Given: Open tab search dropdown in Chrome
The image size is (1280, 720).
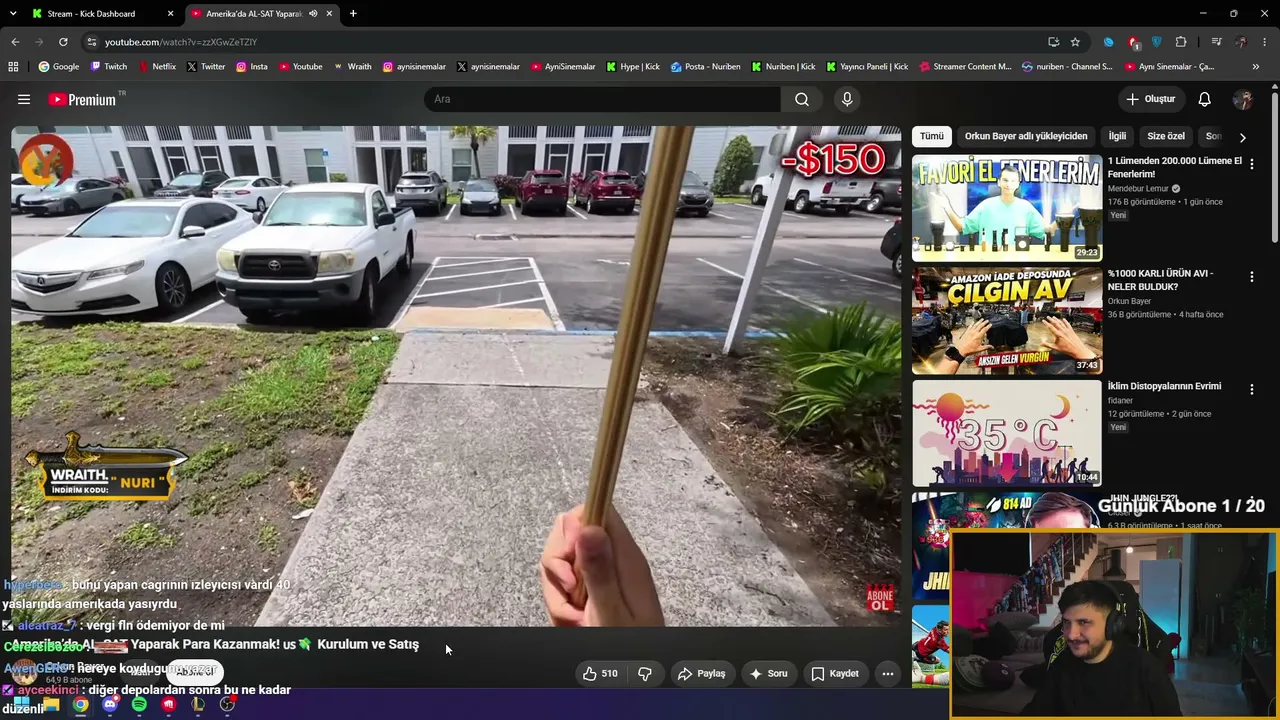Looking at the screenshot, I should coord(12,14).
